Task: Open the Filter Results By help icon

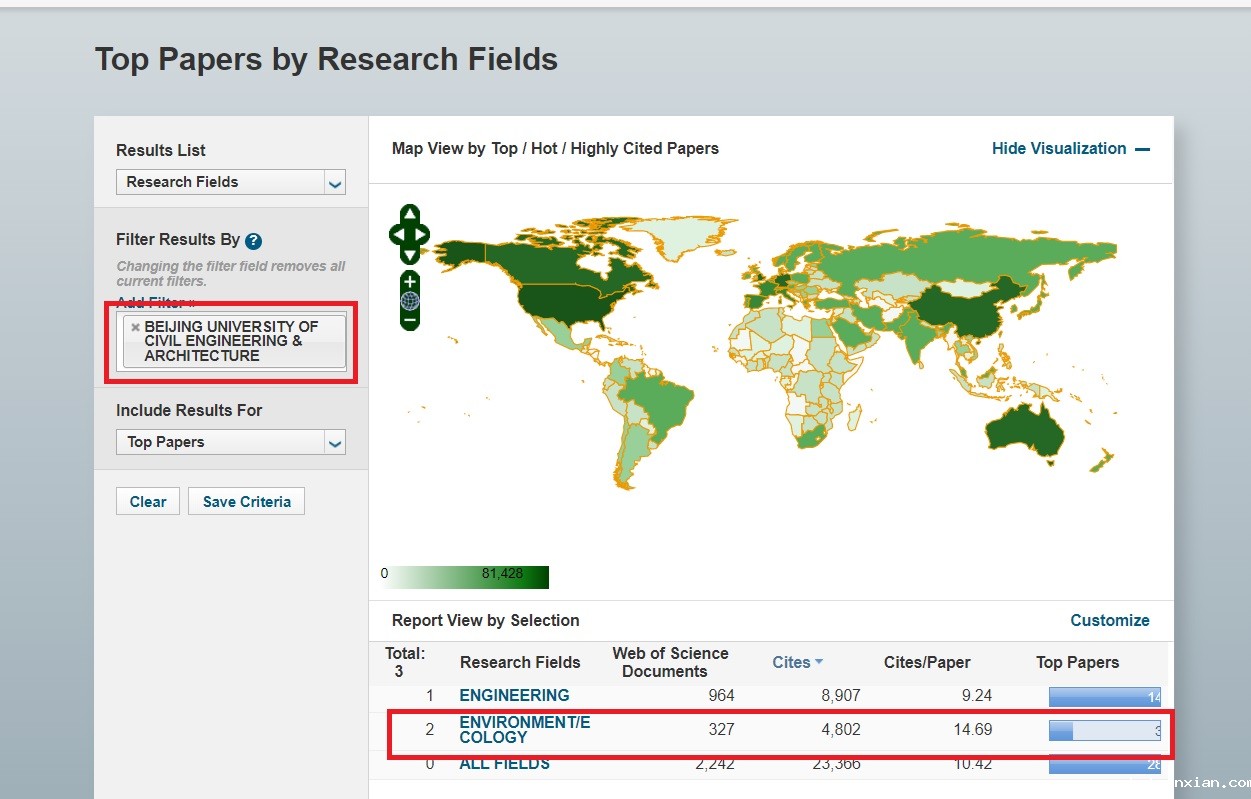Action: click(x=254, y=241)
